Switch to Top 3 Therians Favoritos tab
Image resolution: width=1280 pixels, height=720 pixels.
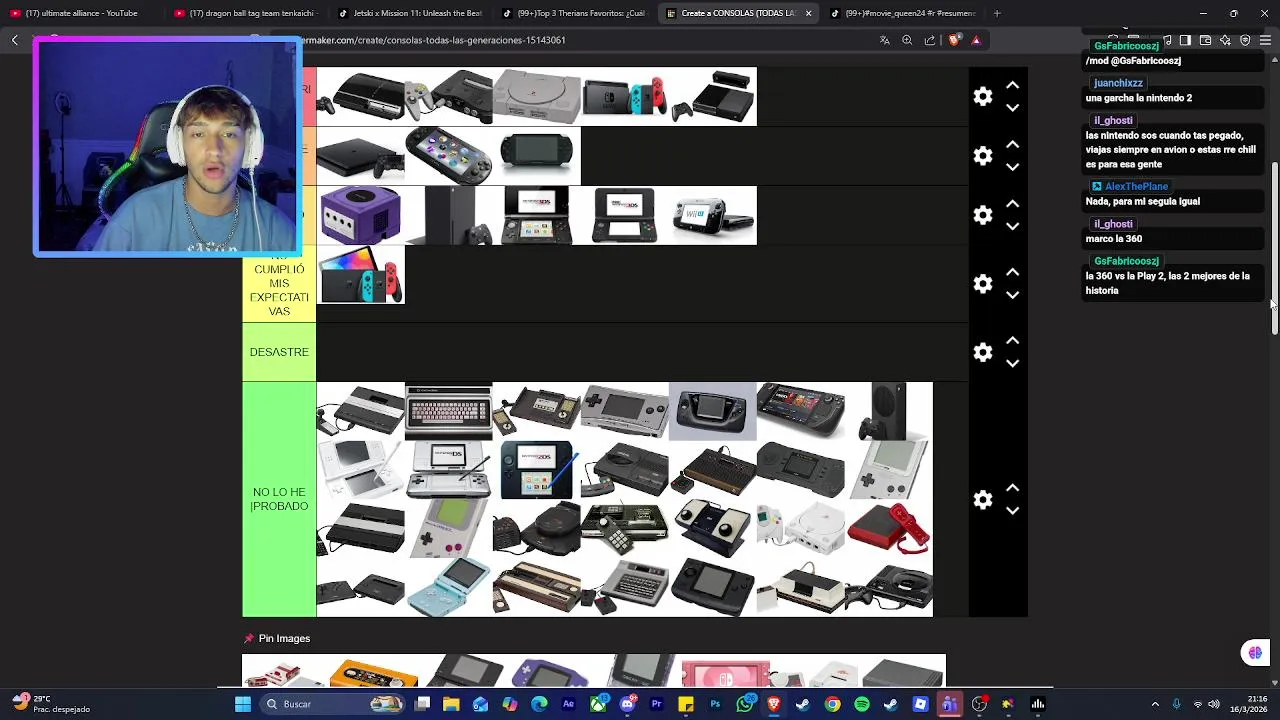(575, 13)
